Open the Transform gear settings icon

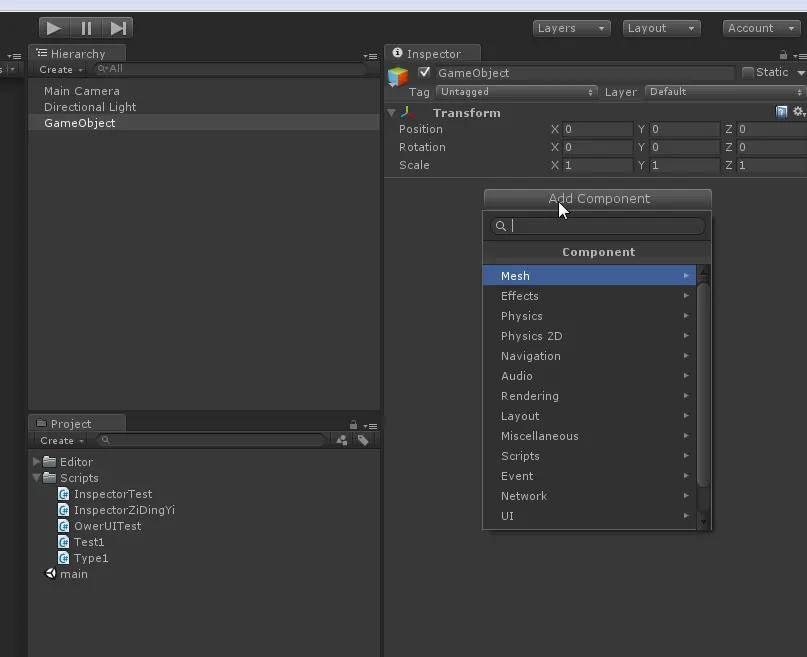(798, 112)
